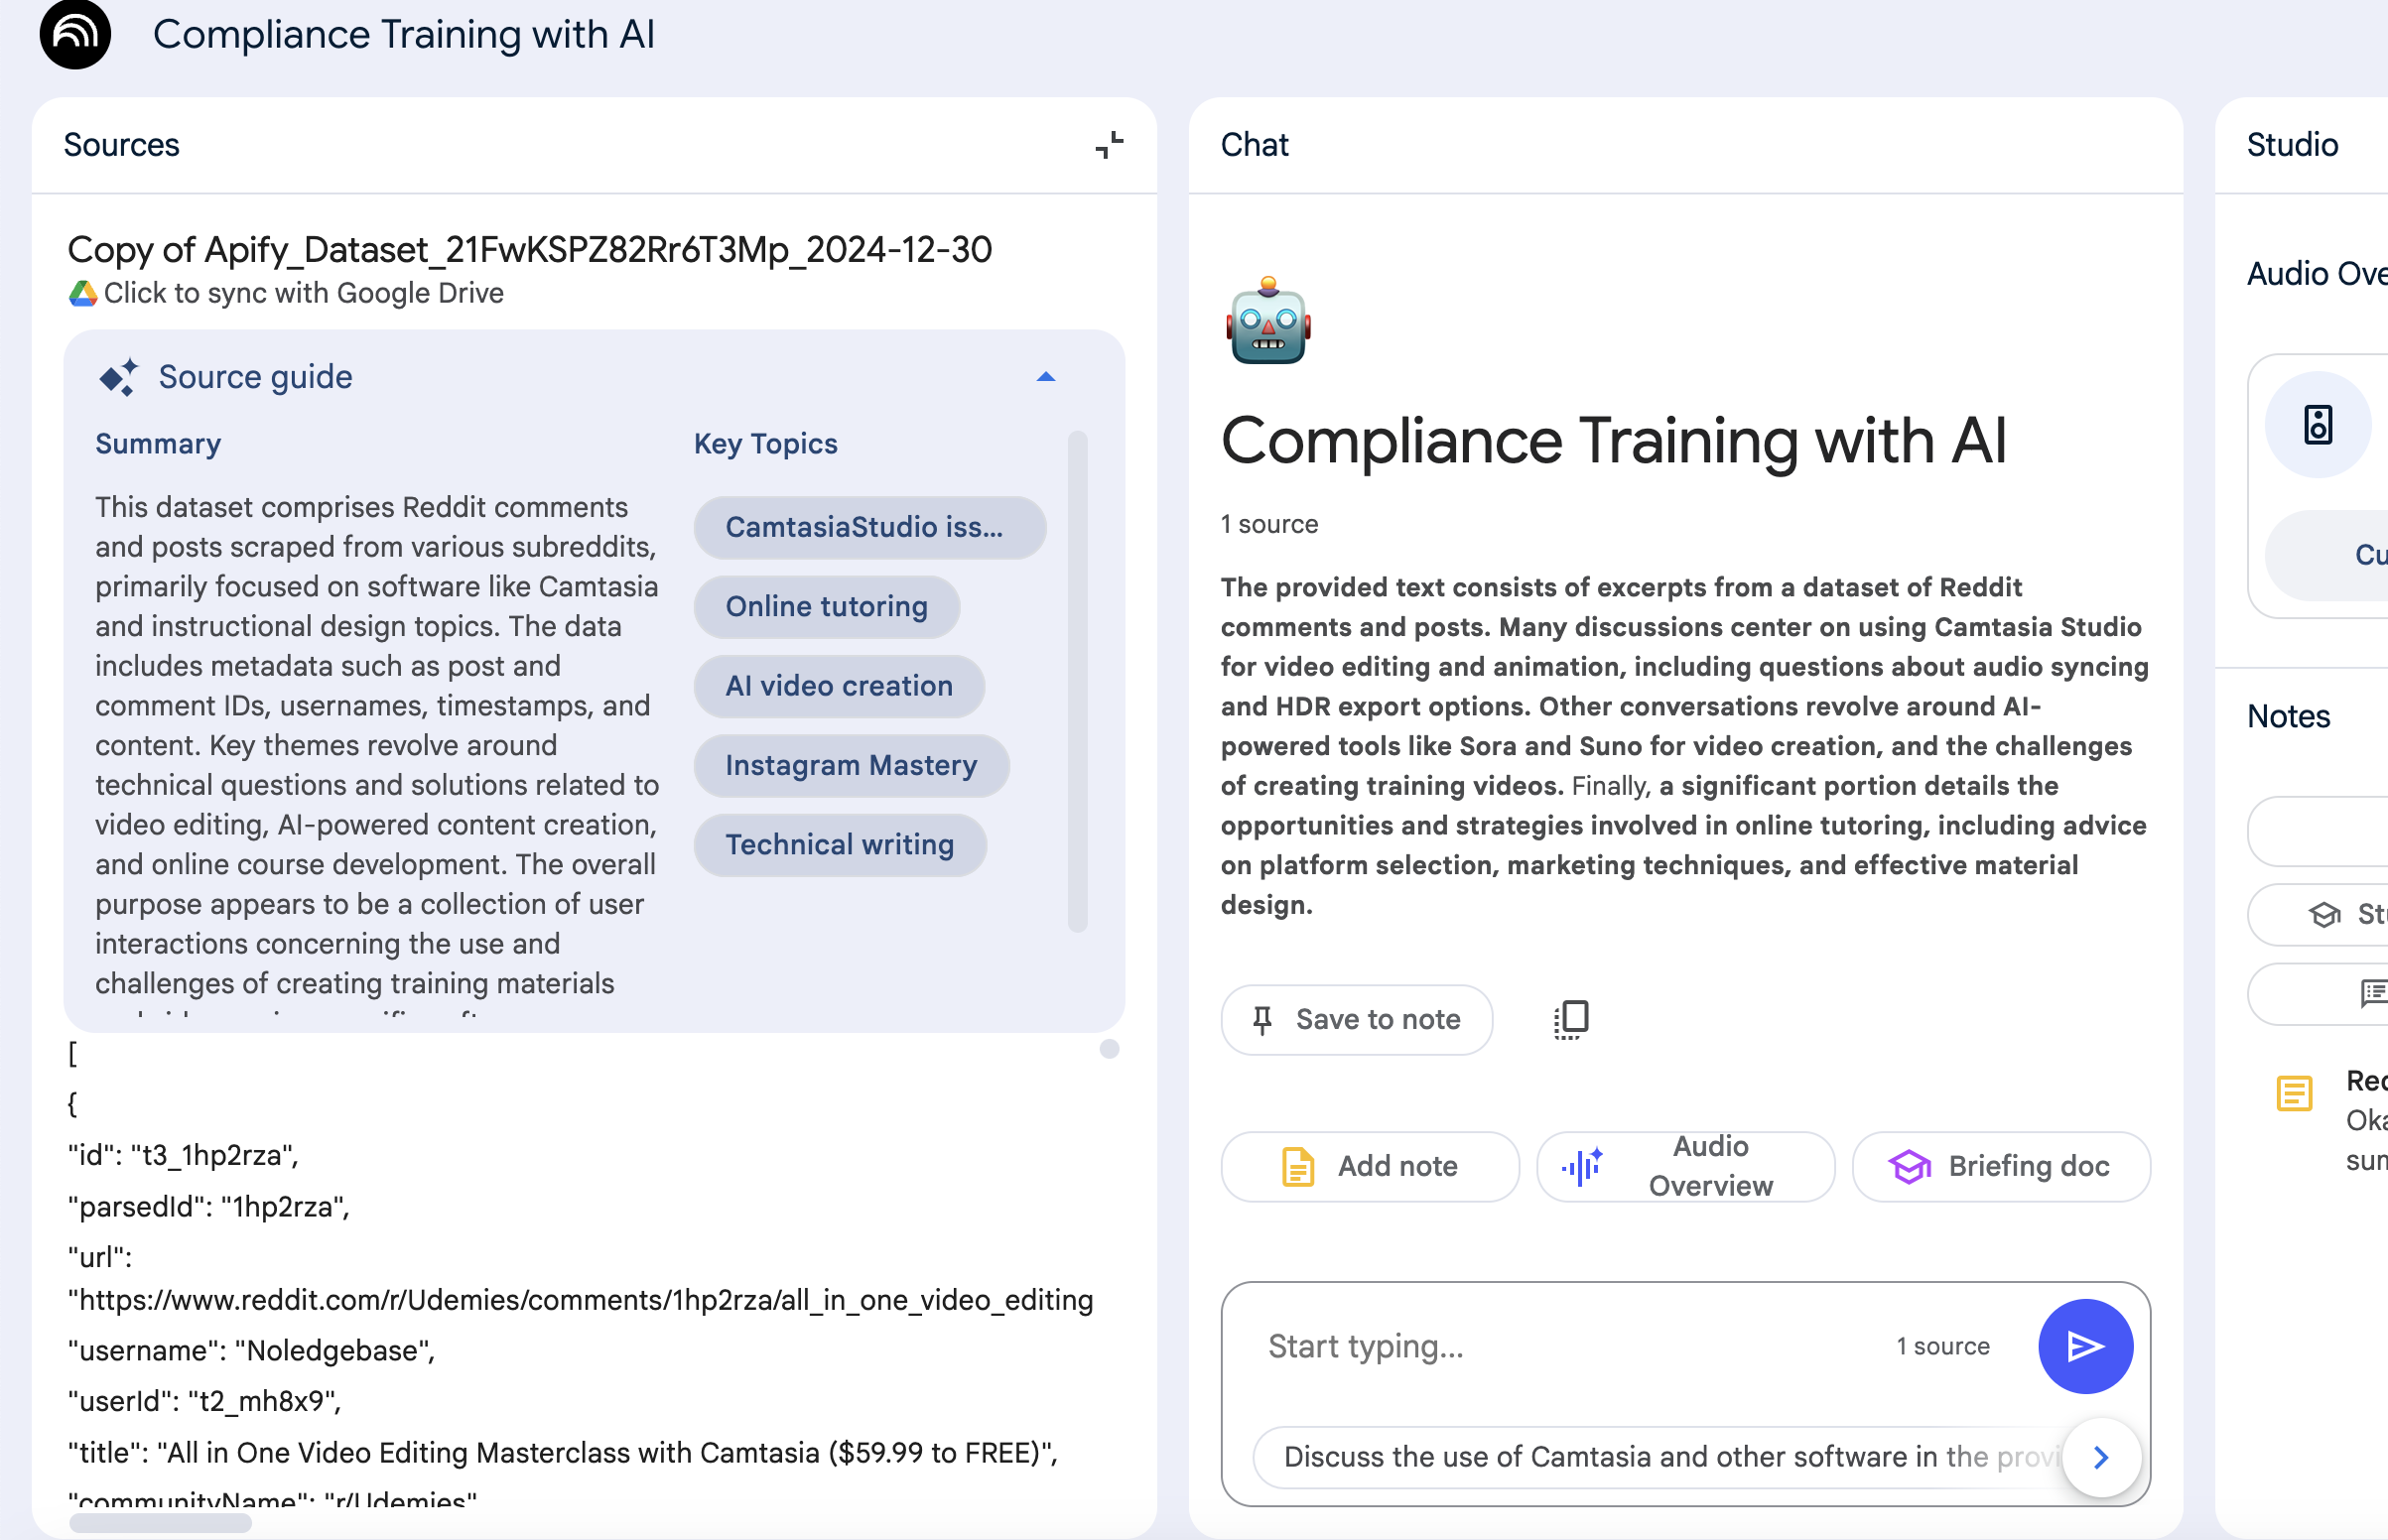
Task: Collapse the Sources panel view icon
Action: [1109, 146]
